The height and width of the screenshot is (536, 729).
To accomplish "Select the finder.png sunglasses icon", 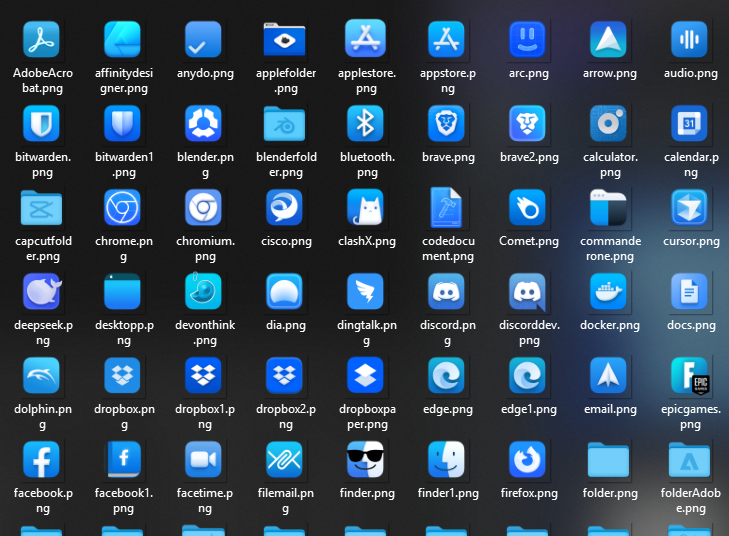I will pyautogui.click(x=365, y=460).
